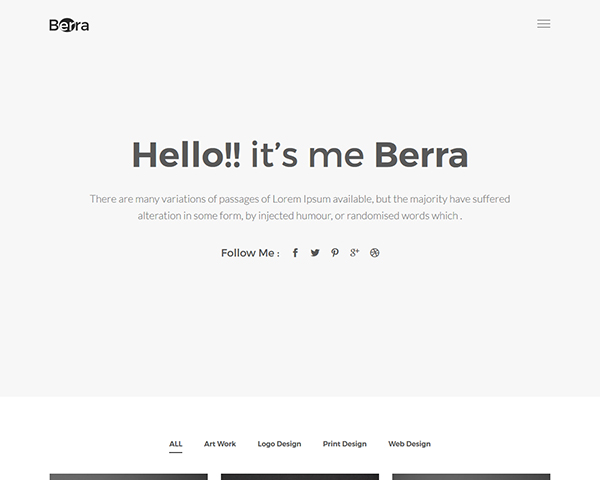Click the word "Hello!!" in the headline
Viewport: 600px width, 480px height.
pyautogui.click(x=186, y=155)
